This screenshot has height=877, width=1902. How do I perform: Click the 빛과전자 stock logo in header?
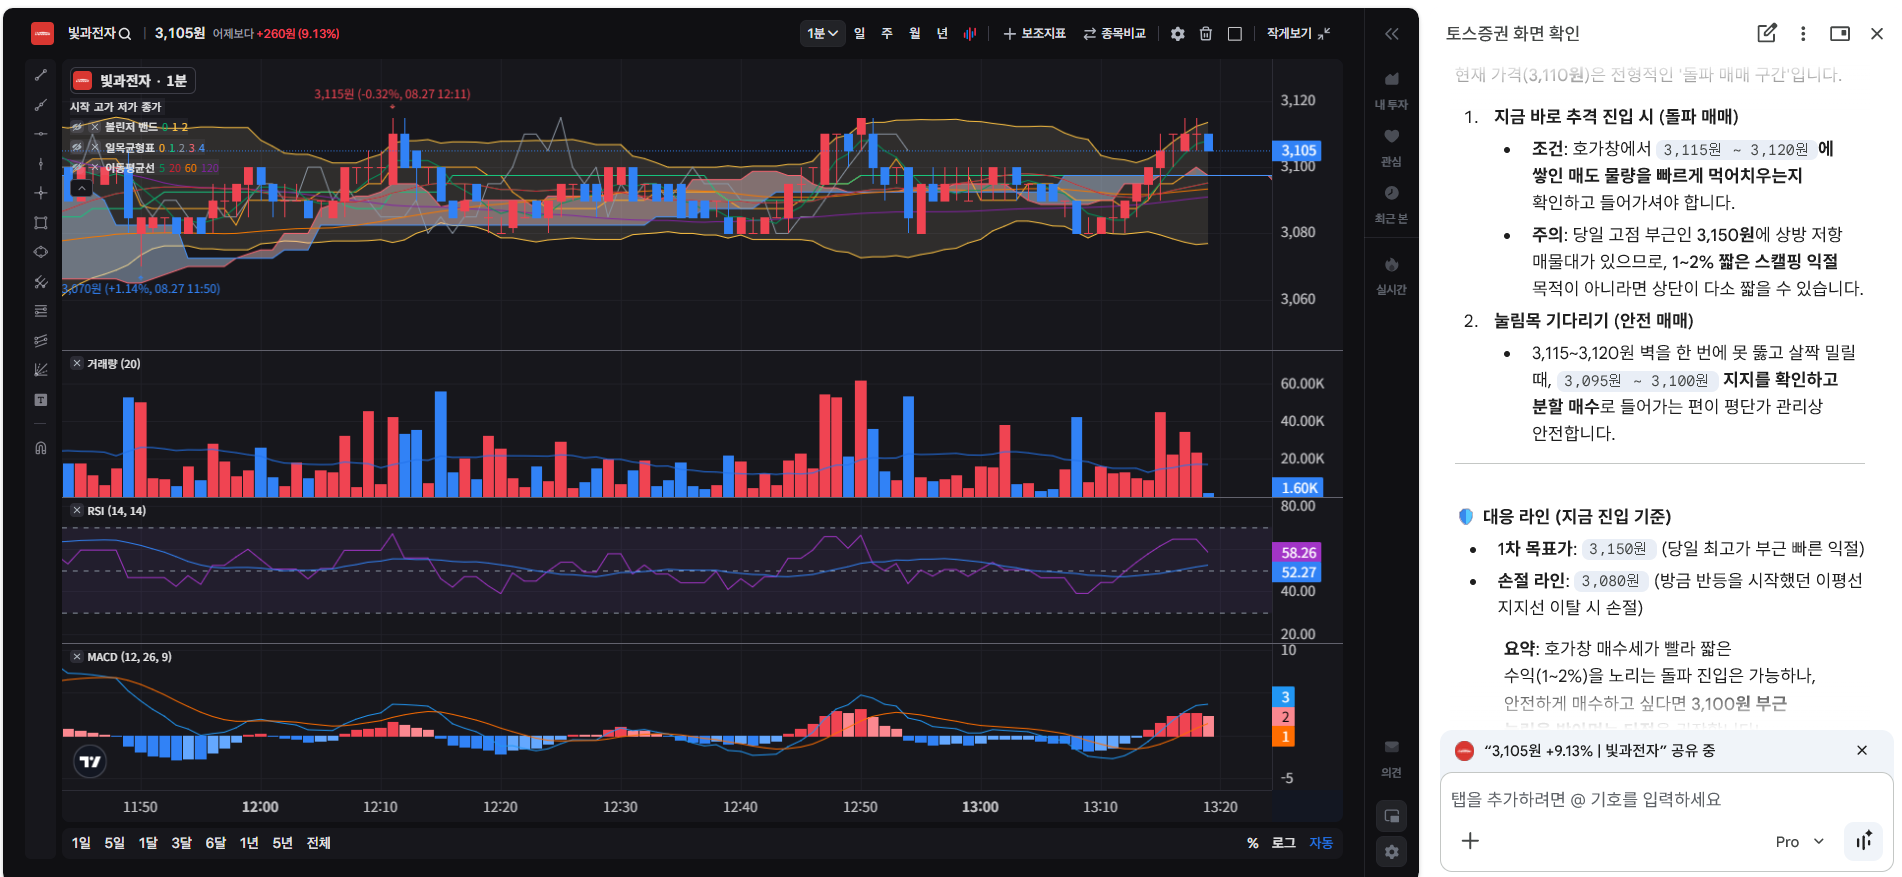pyautogui.click(x=43, y=33)
